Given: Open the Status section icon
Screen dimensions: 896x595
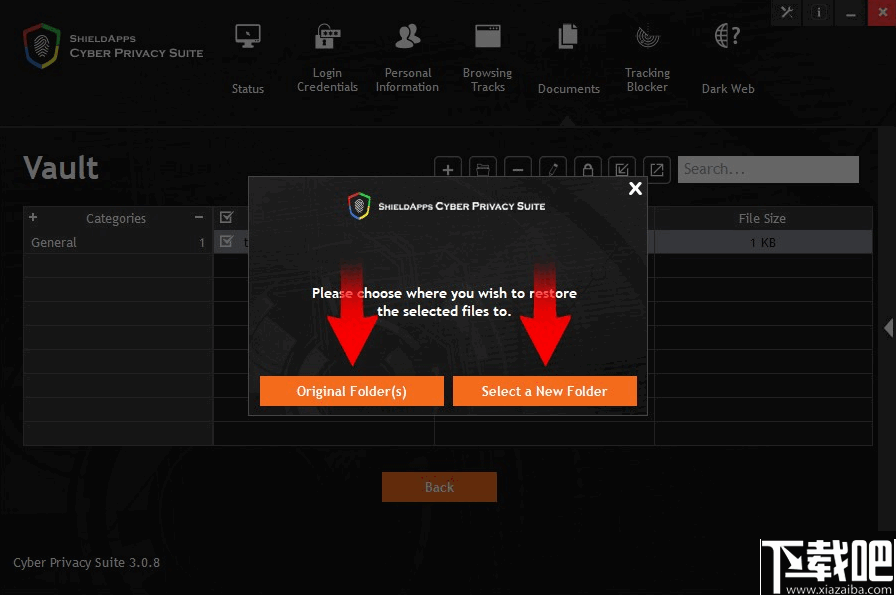Looking at the screenshot, I should [x=248, y=37].
